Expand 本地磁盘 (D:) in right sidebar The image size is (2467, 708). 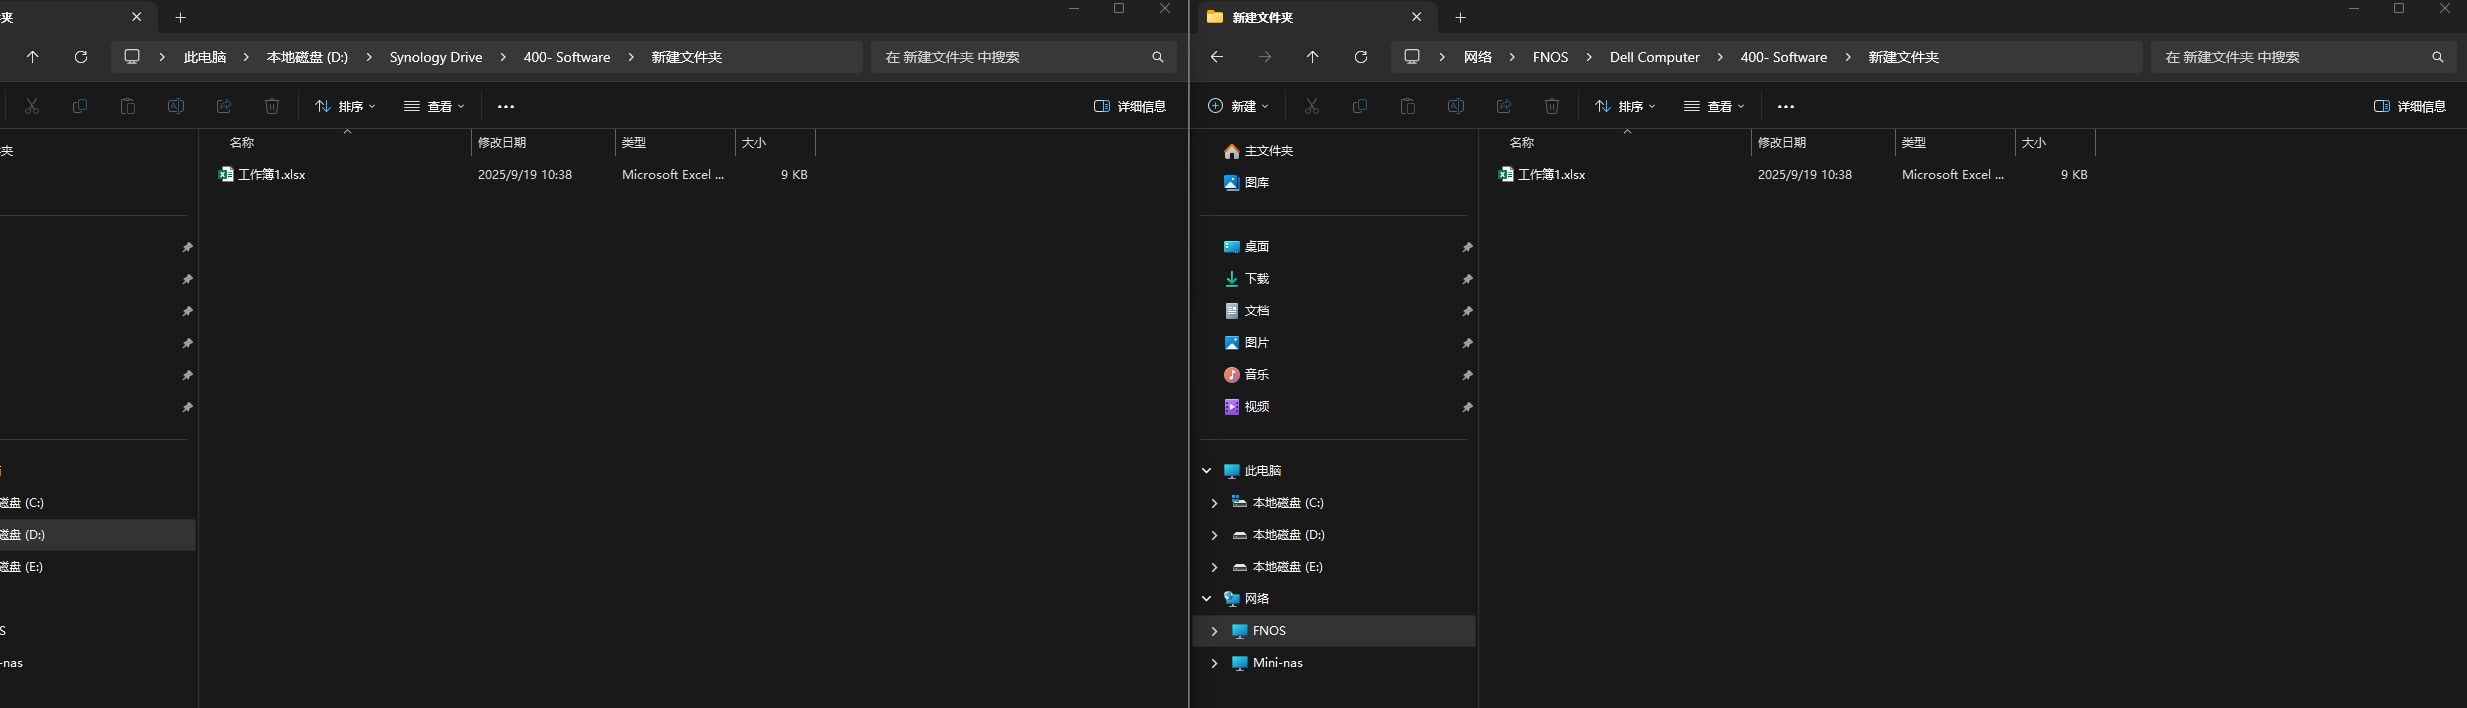pyautogui.click(x=1214, y=534)
